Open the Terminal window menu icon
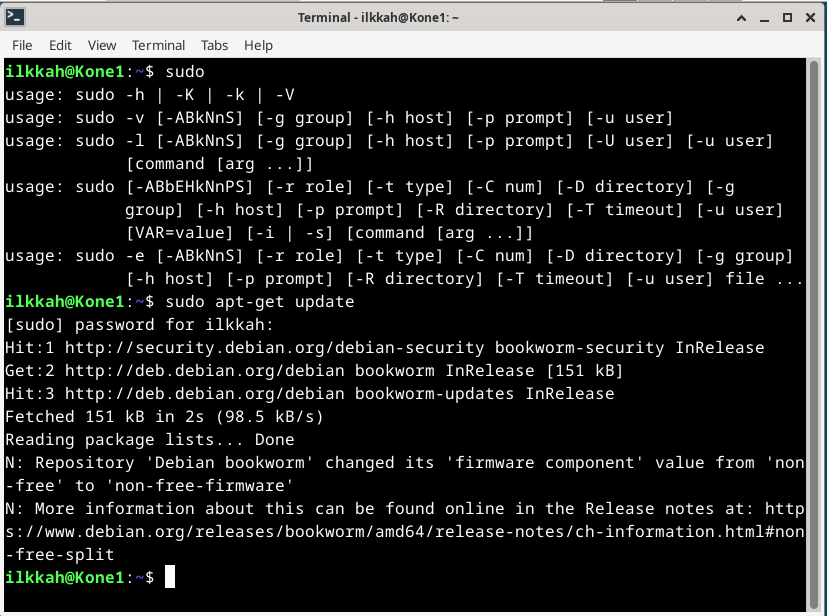This screenshot has width=827, height=616. pyautogui.click(x=16, y=17)
